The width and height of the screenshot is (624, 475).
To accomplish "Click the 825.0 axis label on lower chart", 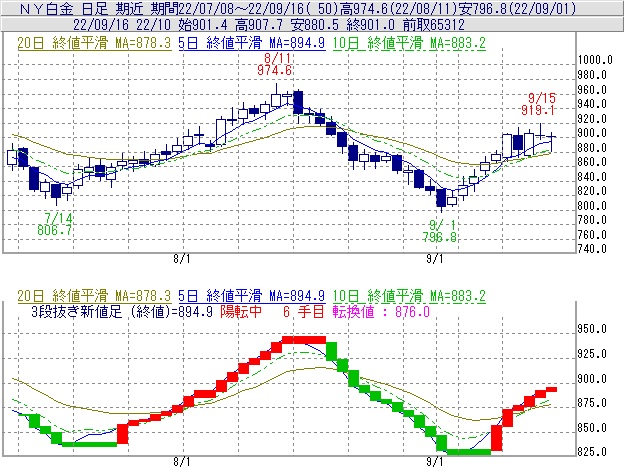I will coord(592,452).
